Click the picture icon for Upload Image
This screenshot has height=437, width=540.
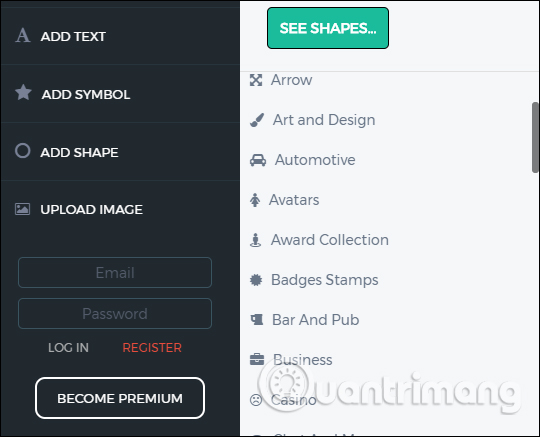(x=22, y=209)
